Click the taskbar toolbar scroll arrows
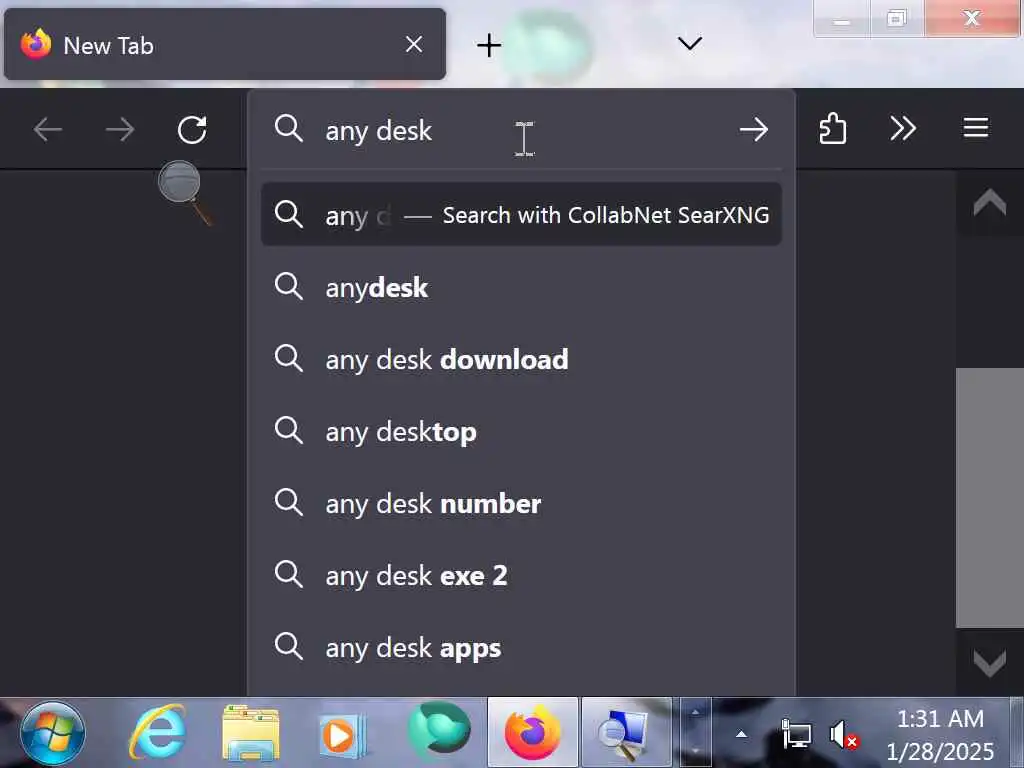Viewport: 1024px width, 768px height. (696, 732)
